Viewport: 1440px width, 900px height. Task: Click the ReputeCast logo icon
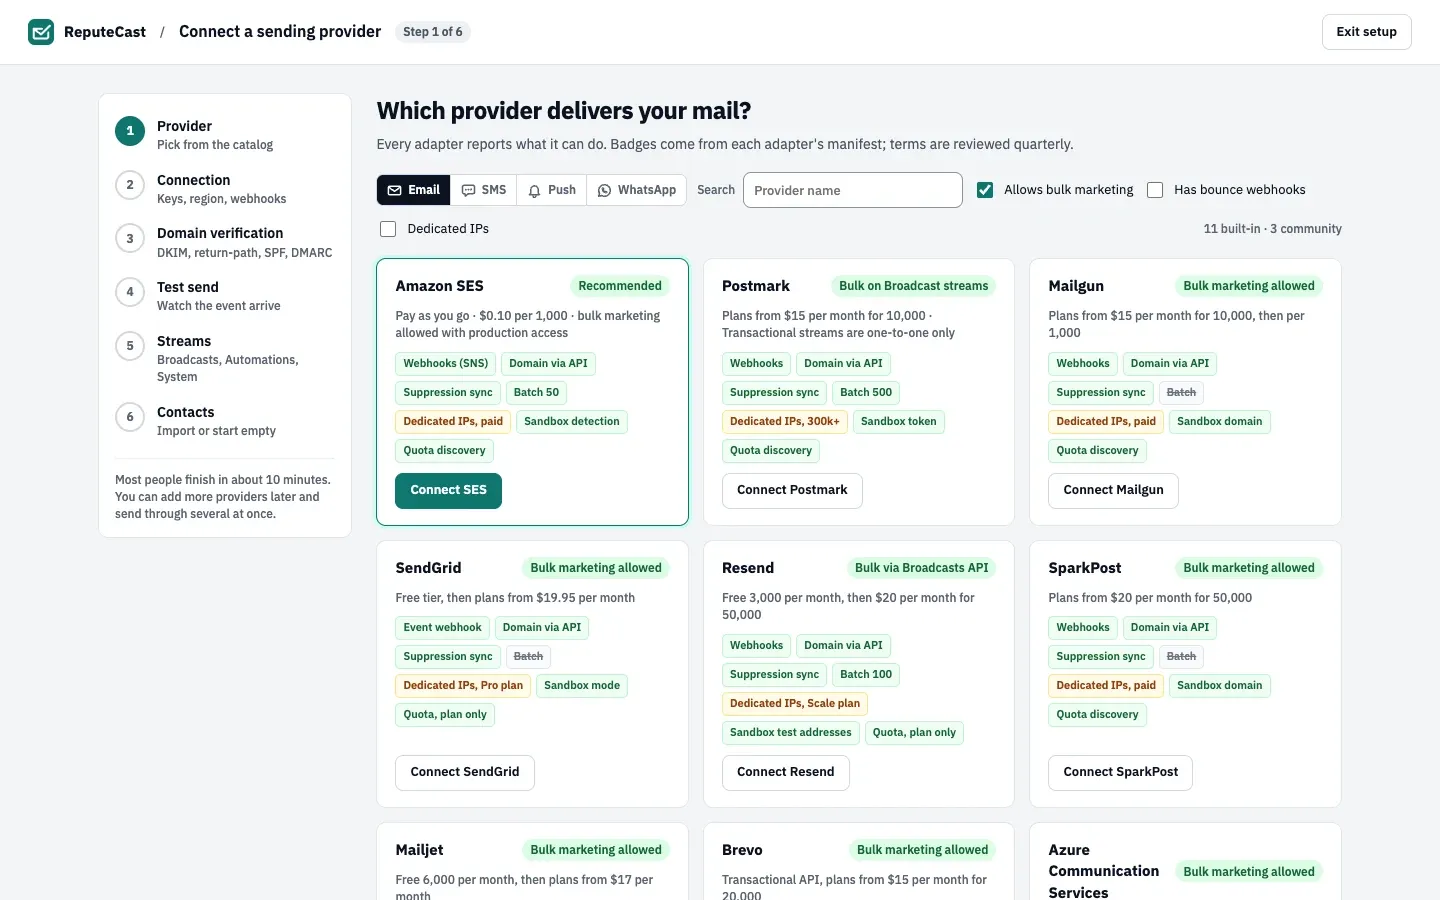coord(41,32)
